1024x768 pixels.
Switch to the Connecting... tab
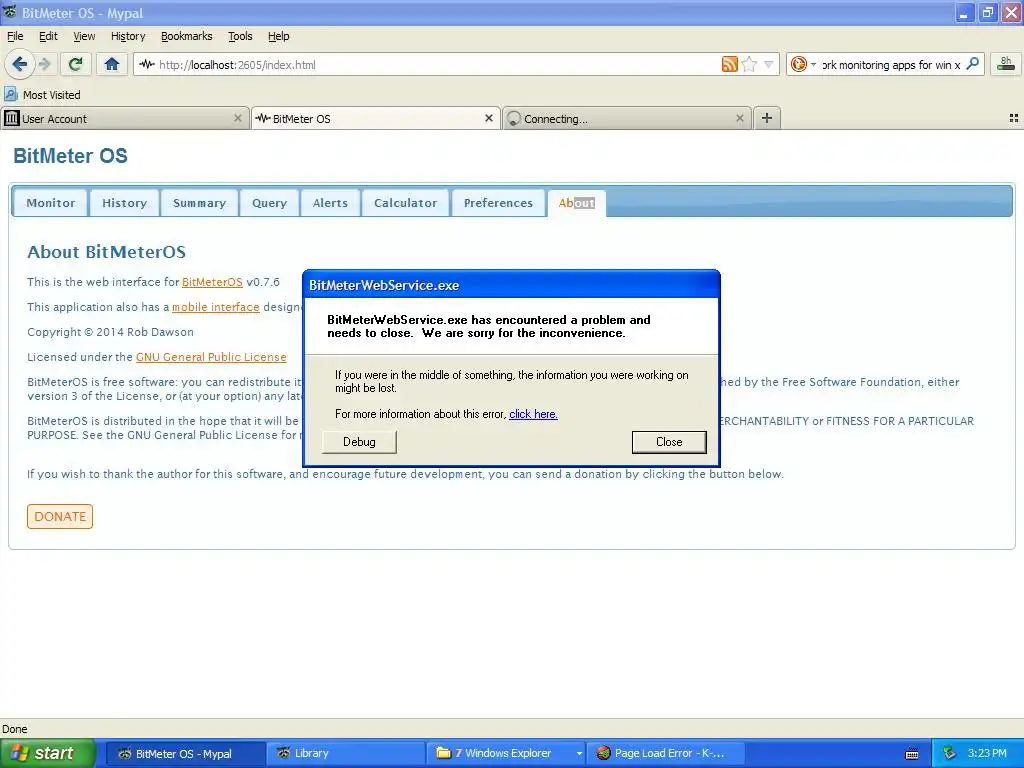click(626, 118)
